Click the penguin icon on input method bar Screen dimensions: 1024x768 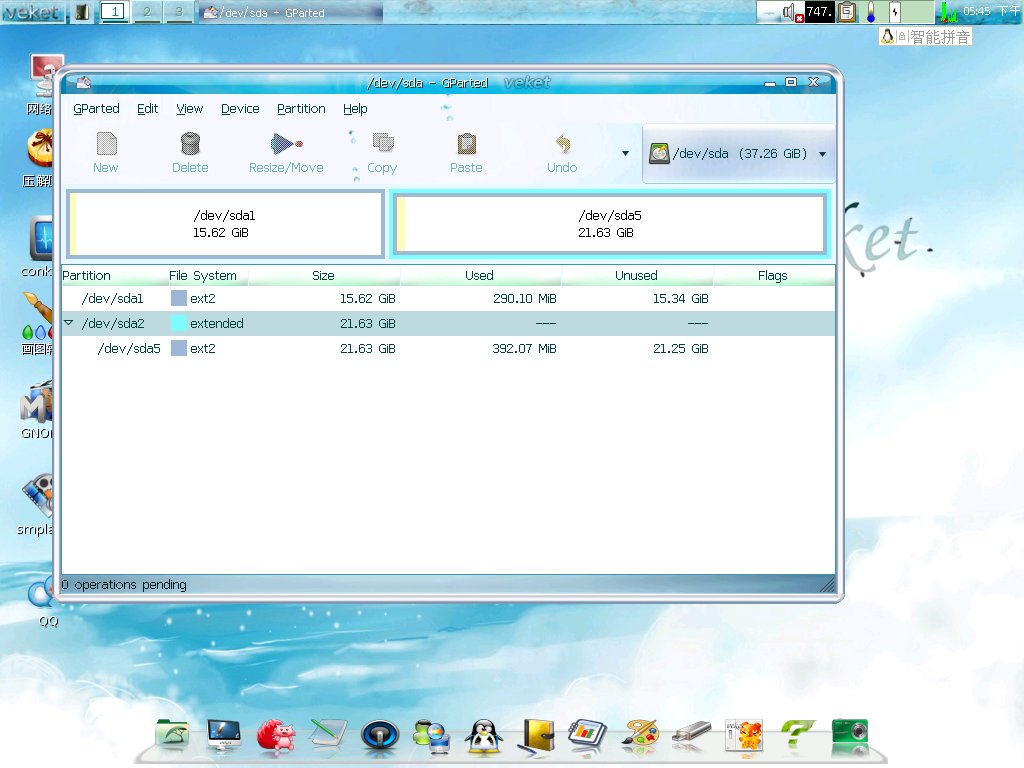888,37
